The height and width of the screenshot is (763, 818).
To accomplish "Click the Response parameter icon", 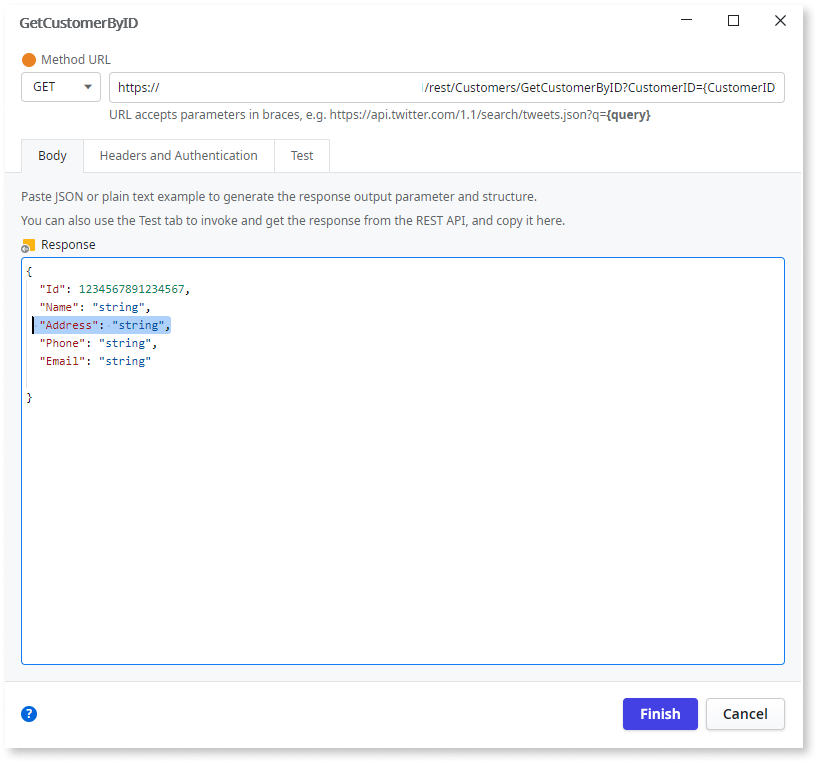I will pos(27,244).
